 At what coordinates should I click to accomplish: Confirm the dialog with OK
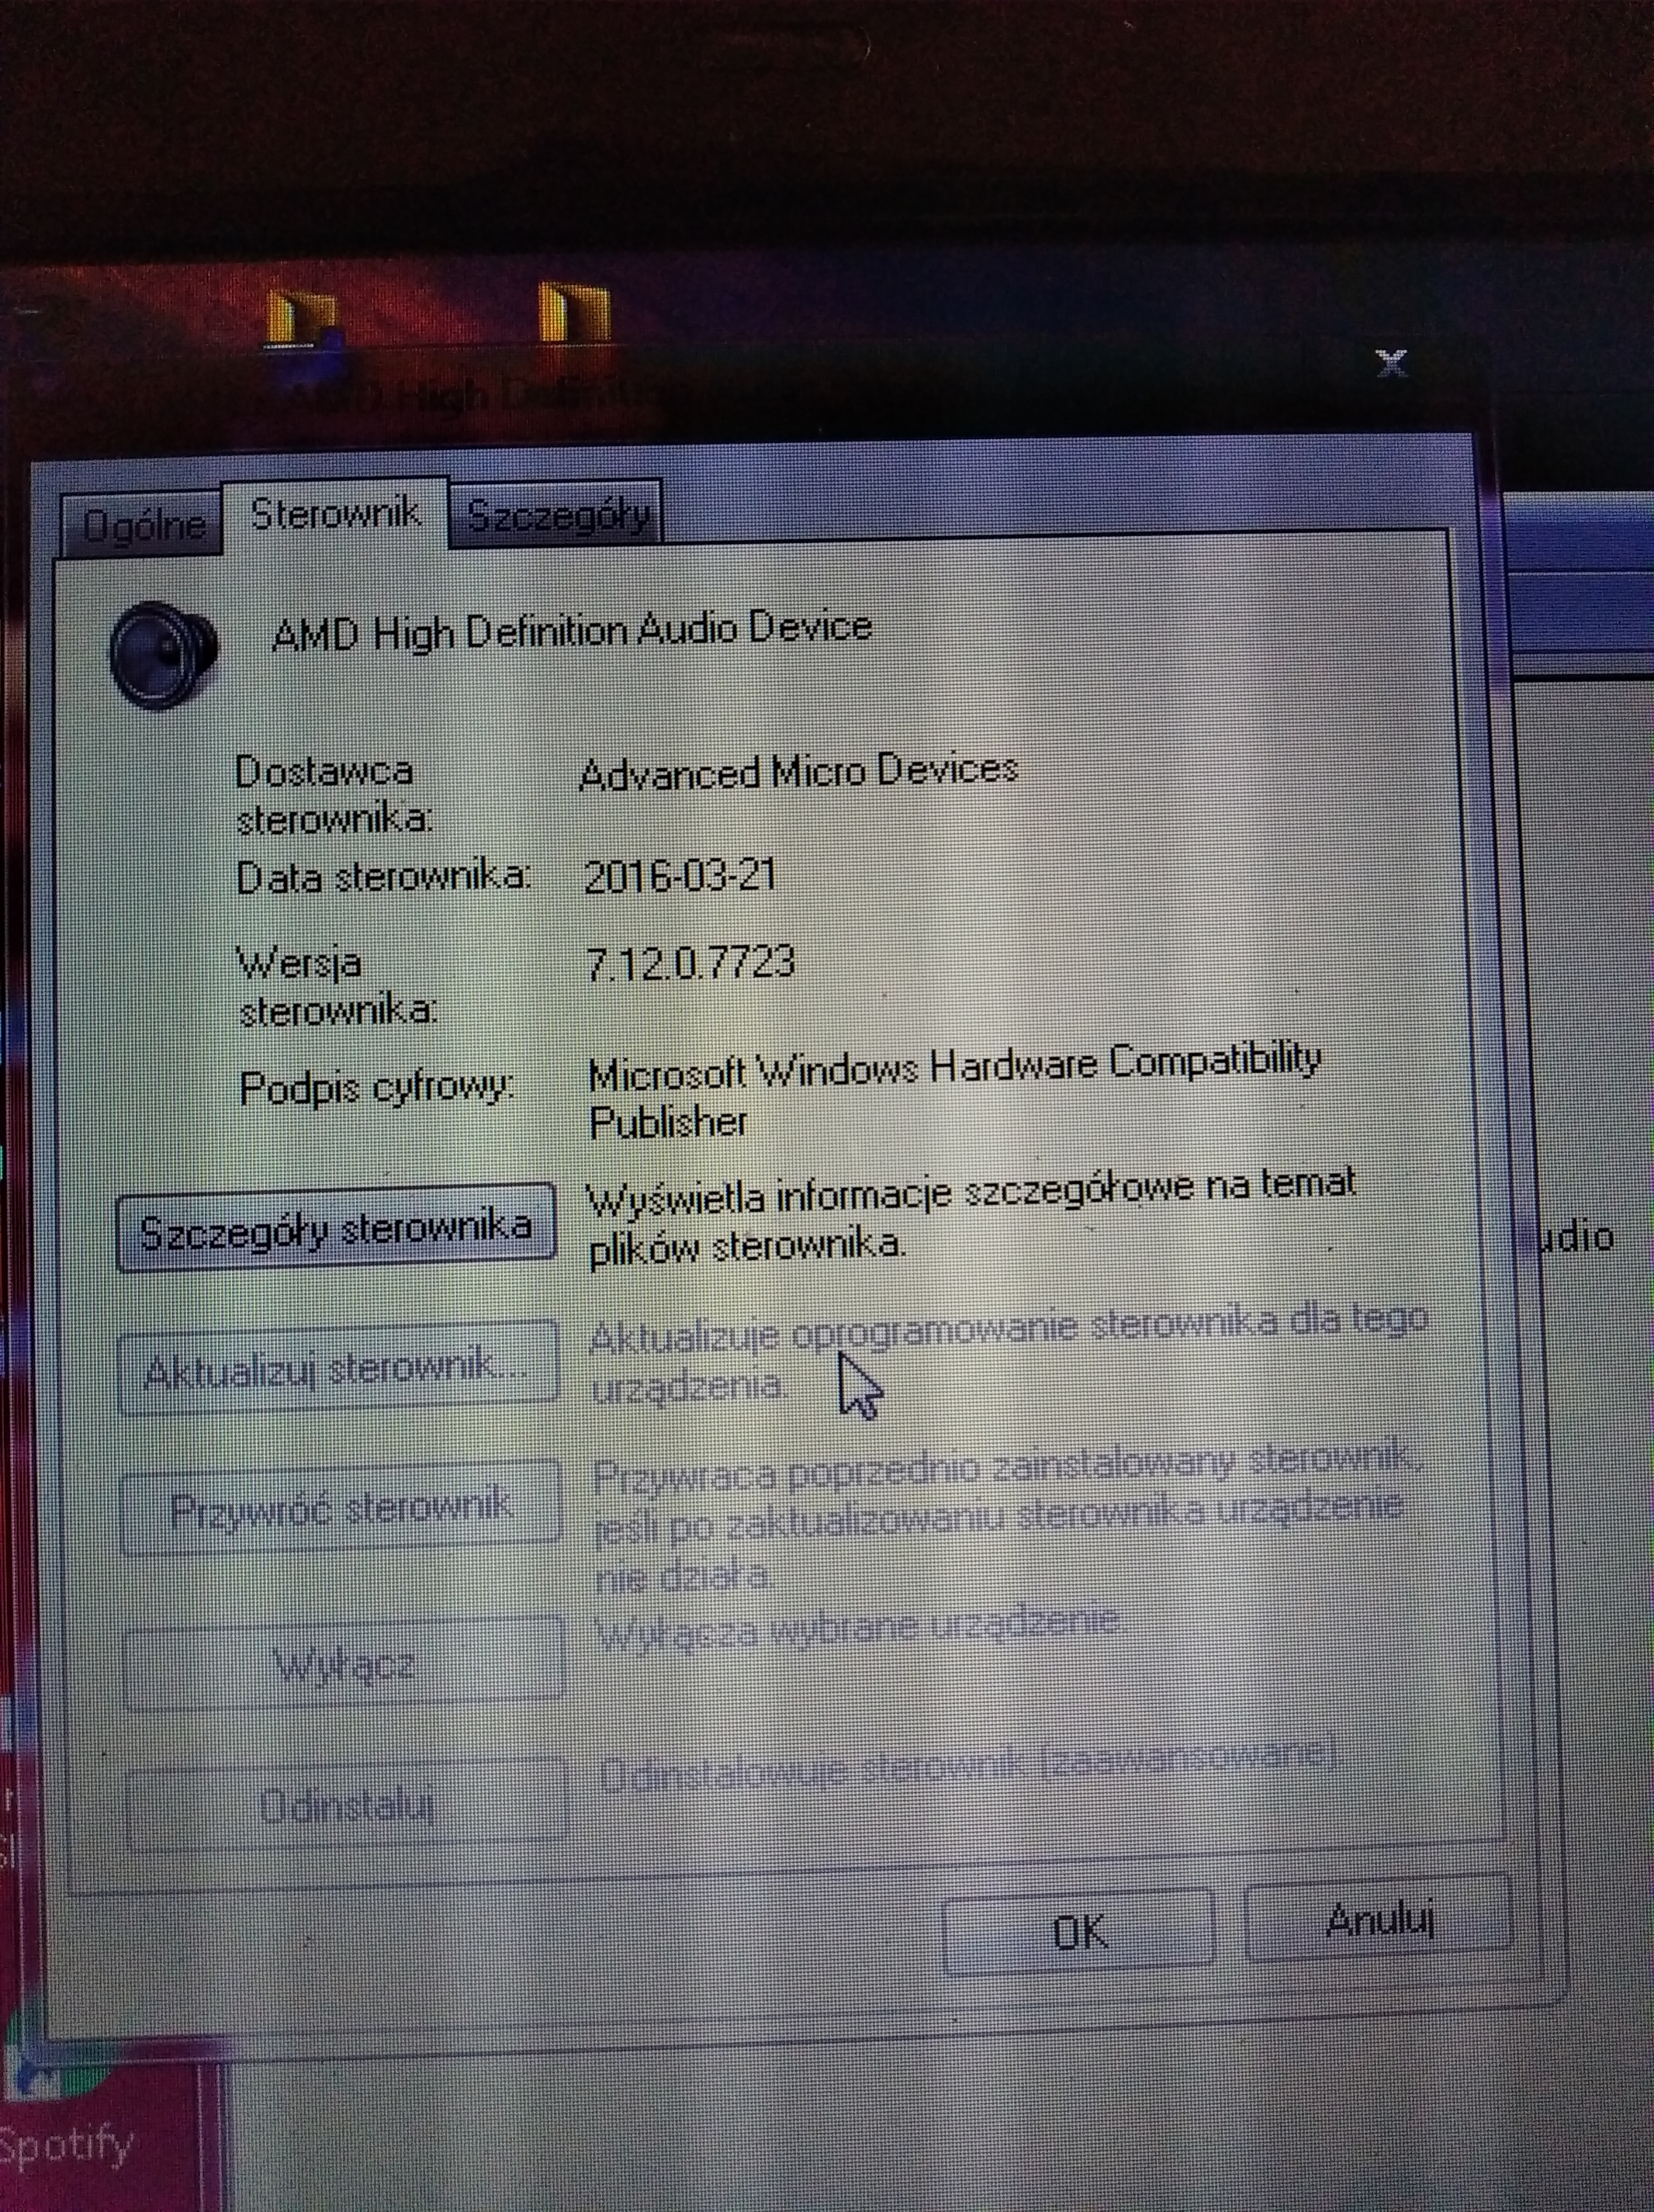(x=1079, y=1931)
